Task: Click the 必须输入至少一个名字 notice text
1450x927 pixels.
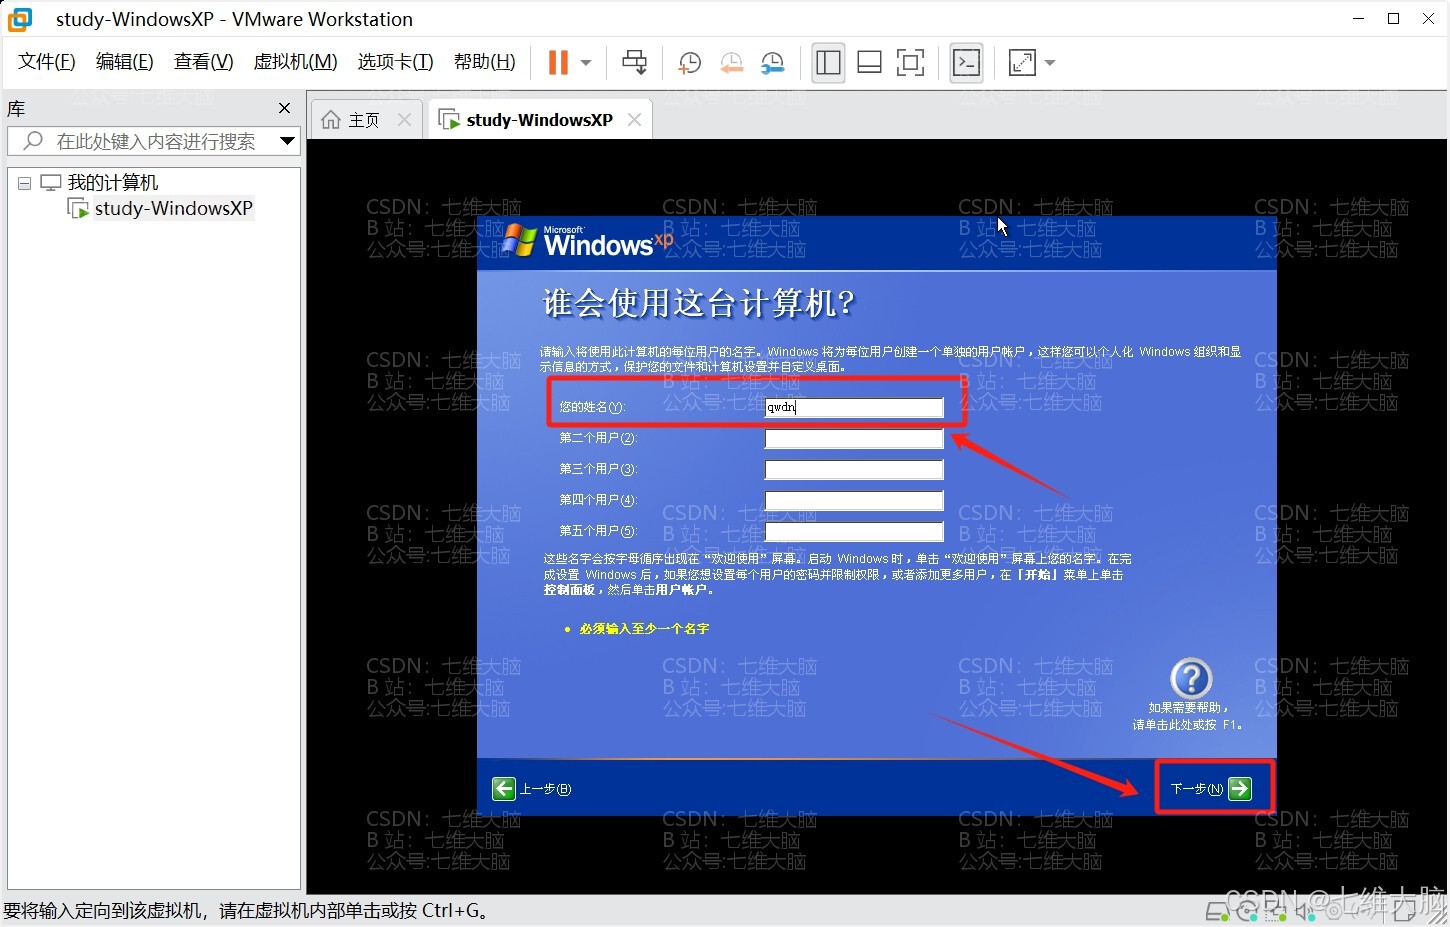Action: coord(644,629)
